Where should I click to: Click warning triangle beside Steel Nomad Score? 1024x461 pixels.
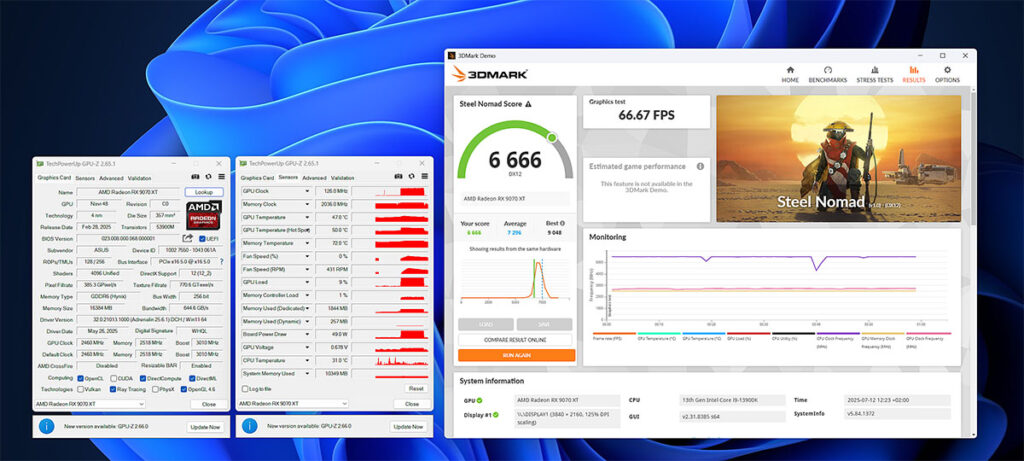click(x=528, y=104)
